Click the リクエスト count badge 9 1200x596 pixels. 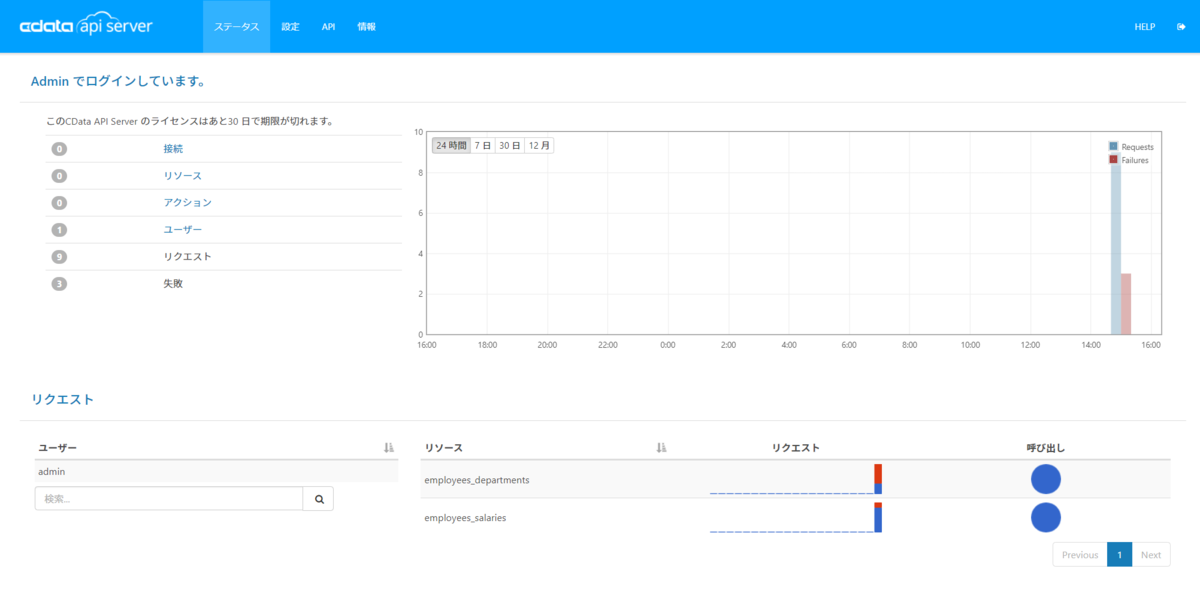pyautogui.click(x=59, y=257)
